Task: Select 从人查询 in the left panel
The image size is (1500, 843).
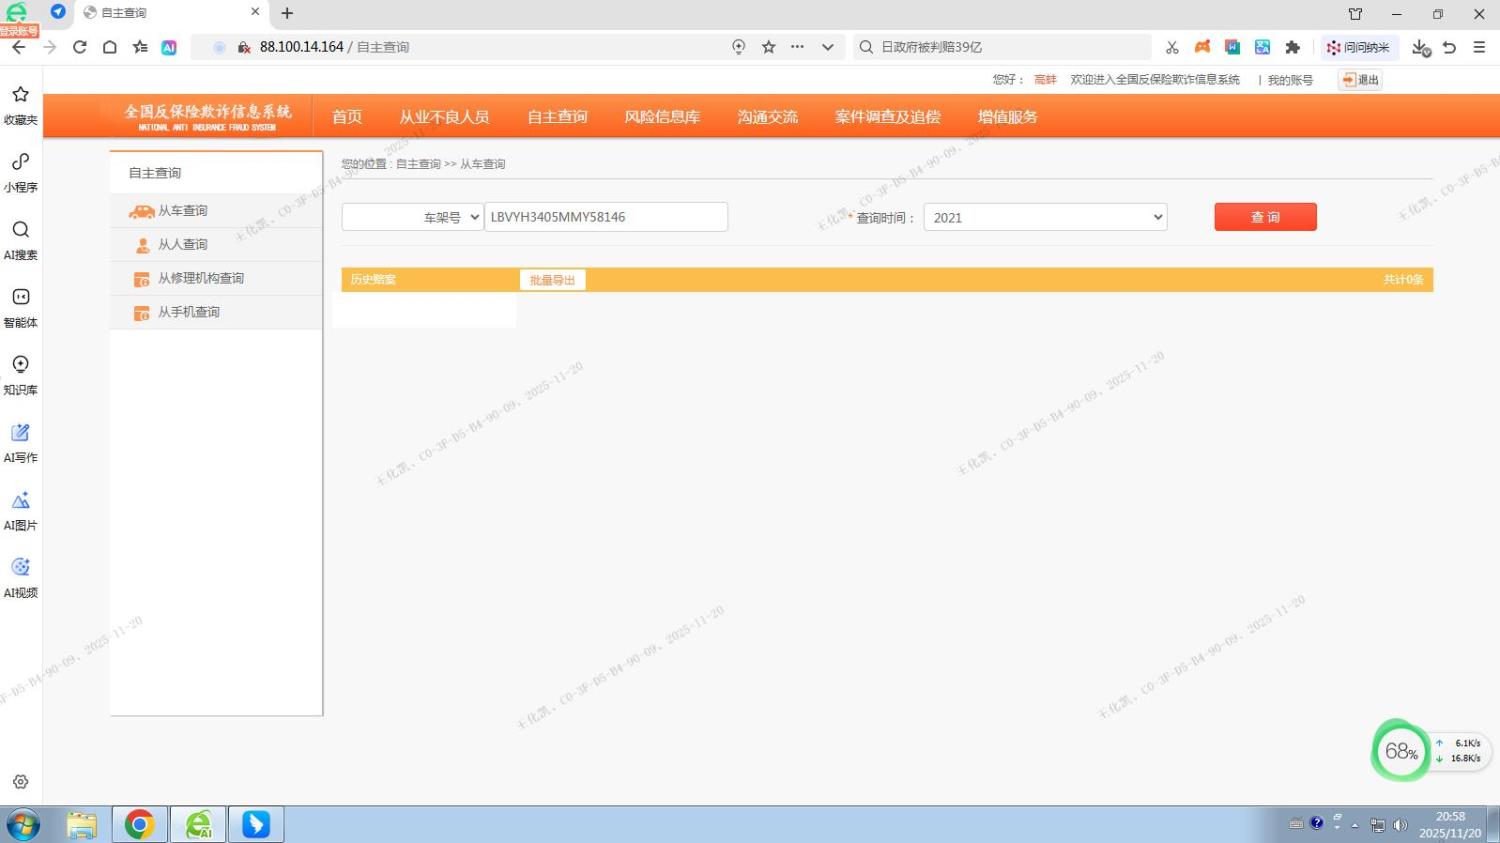Action: coord(183,245)
